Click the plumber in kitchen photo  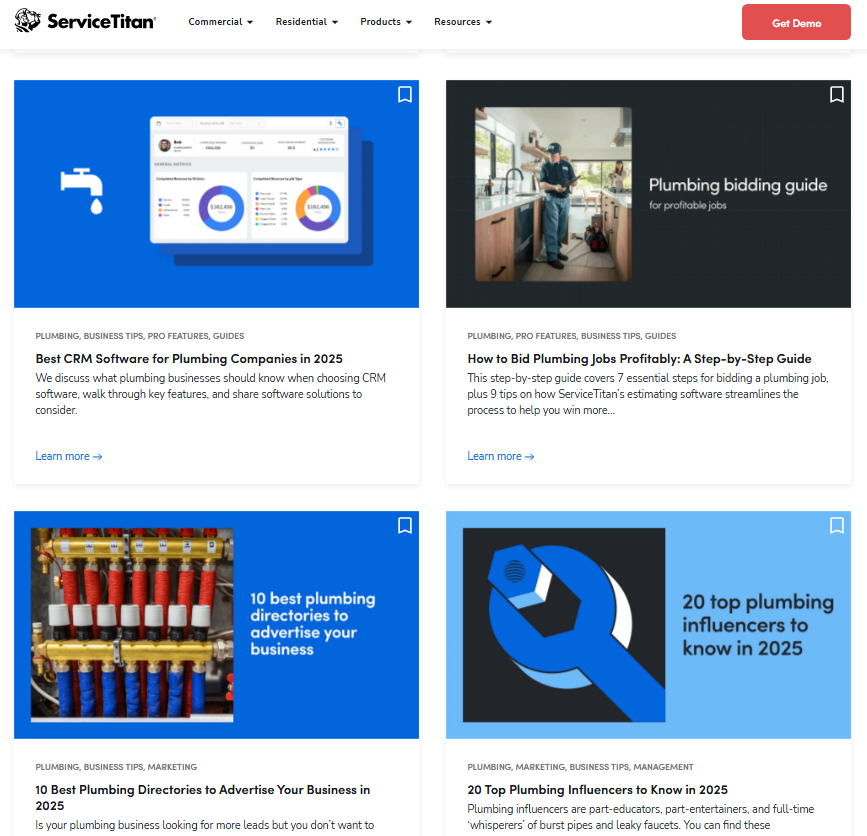[553, 194]
